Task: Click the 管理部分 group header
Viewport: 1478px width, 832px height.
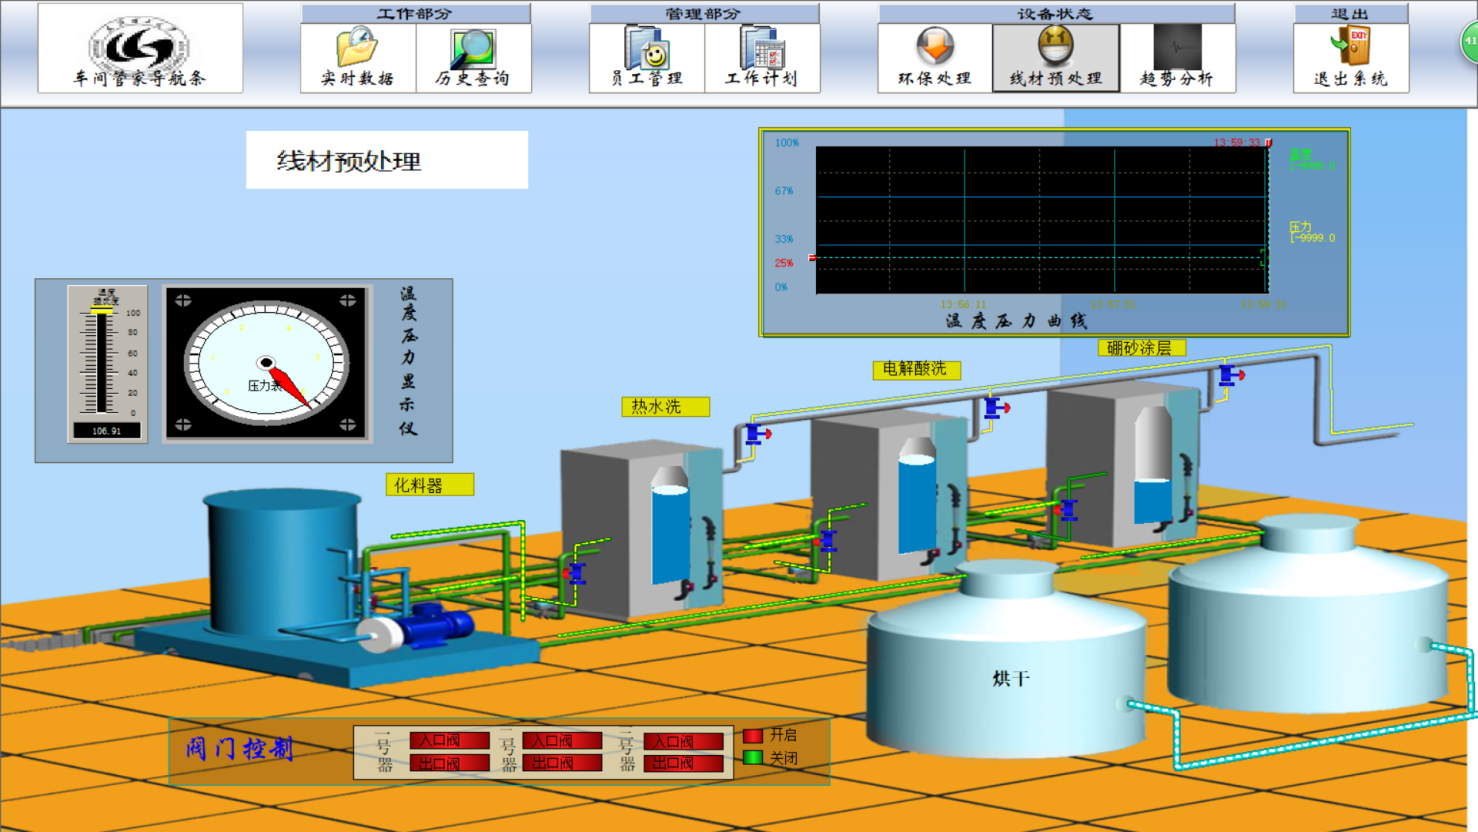Action: click(704, 14)
